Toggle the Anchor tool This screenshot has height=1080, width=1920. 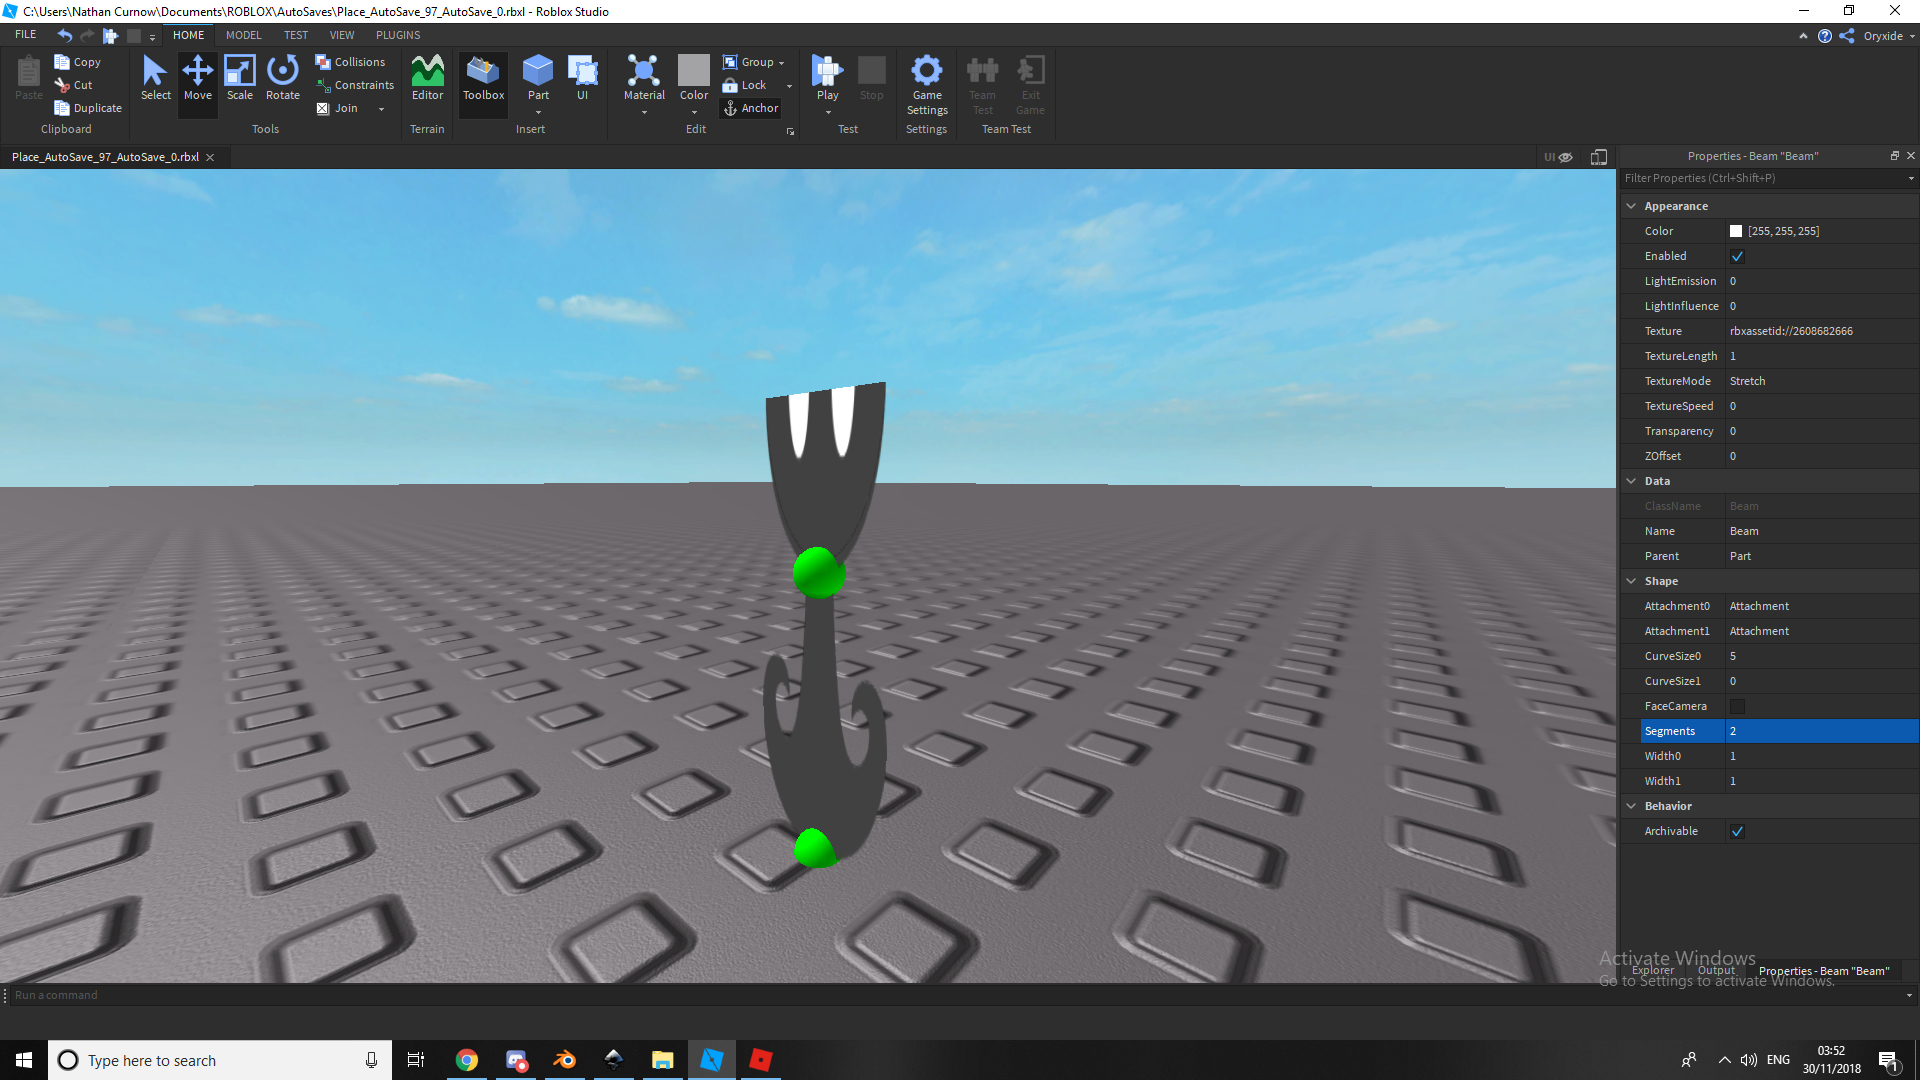coord(751,108)
